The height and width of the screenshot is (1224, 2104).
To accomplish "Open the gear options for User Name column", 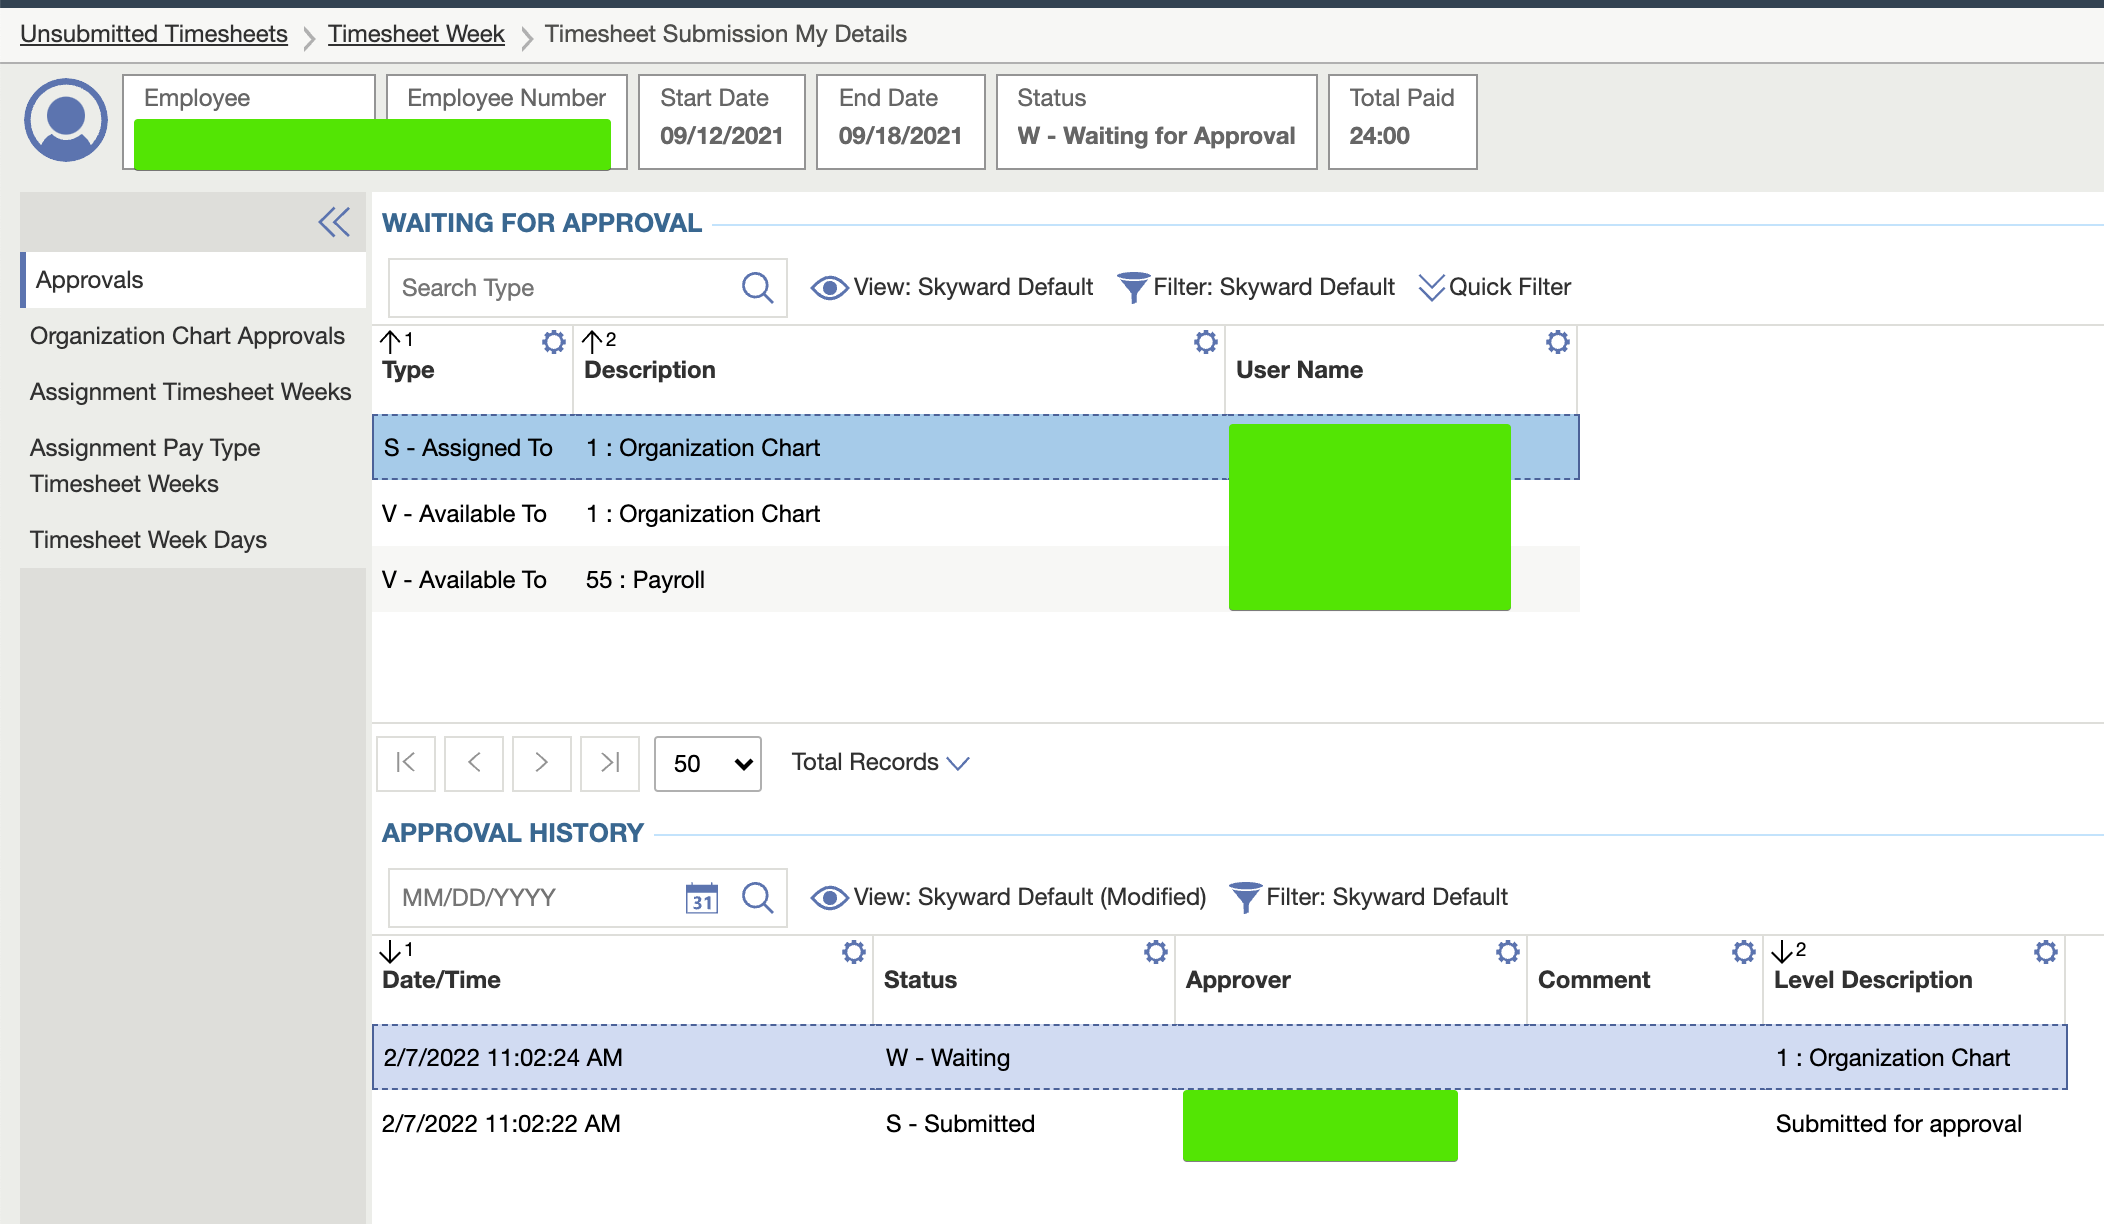I will (x=1557, y=342).
